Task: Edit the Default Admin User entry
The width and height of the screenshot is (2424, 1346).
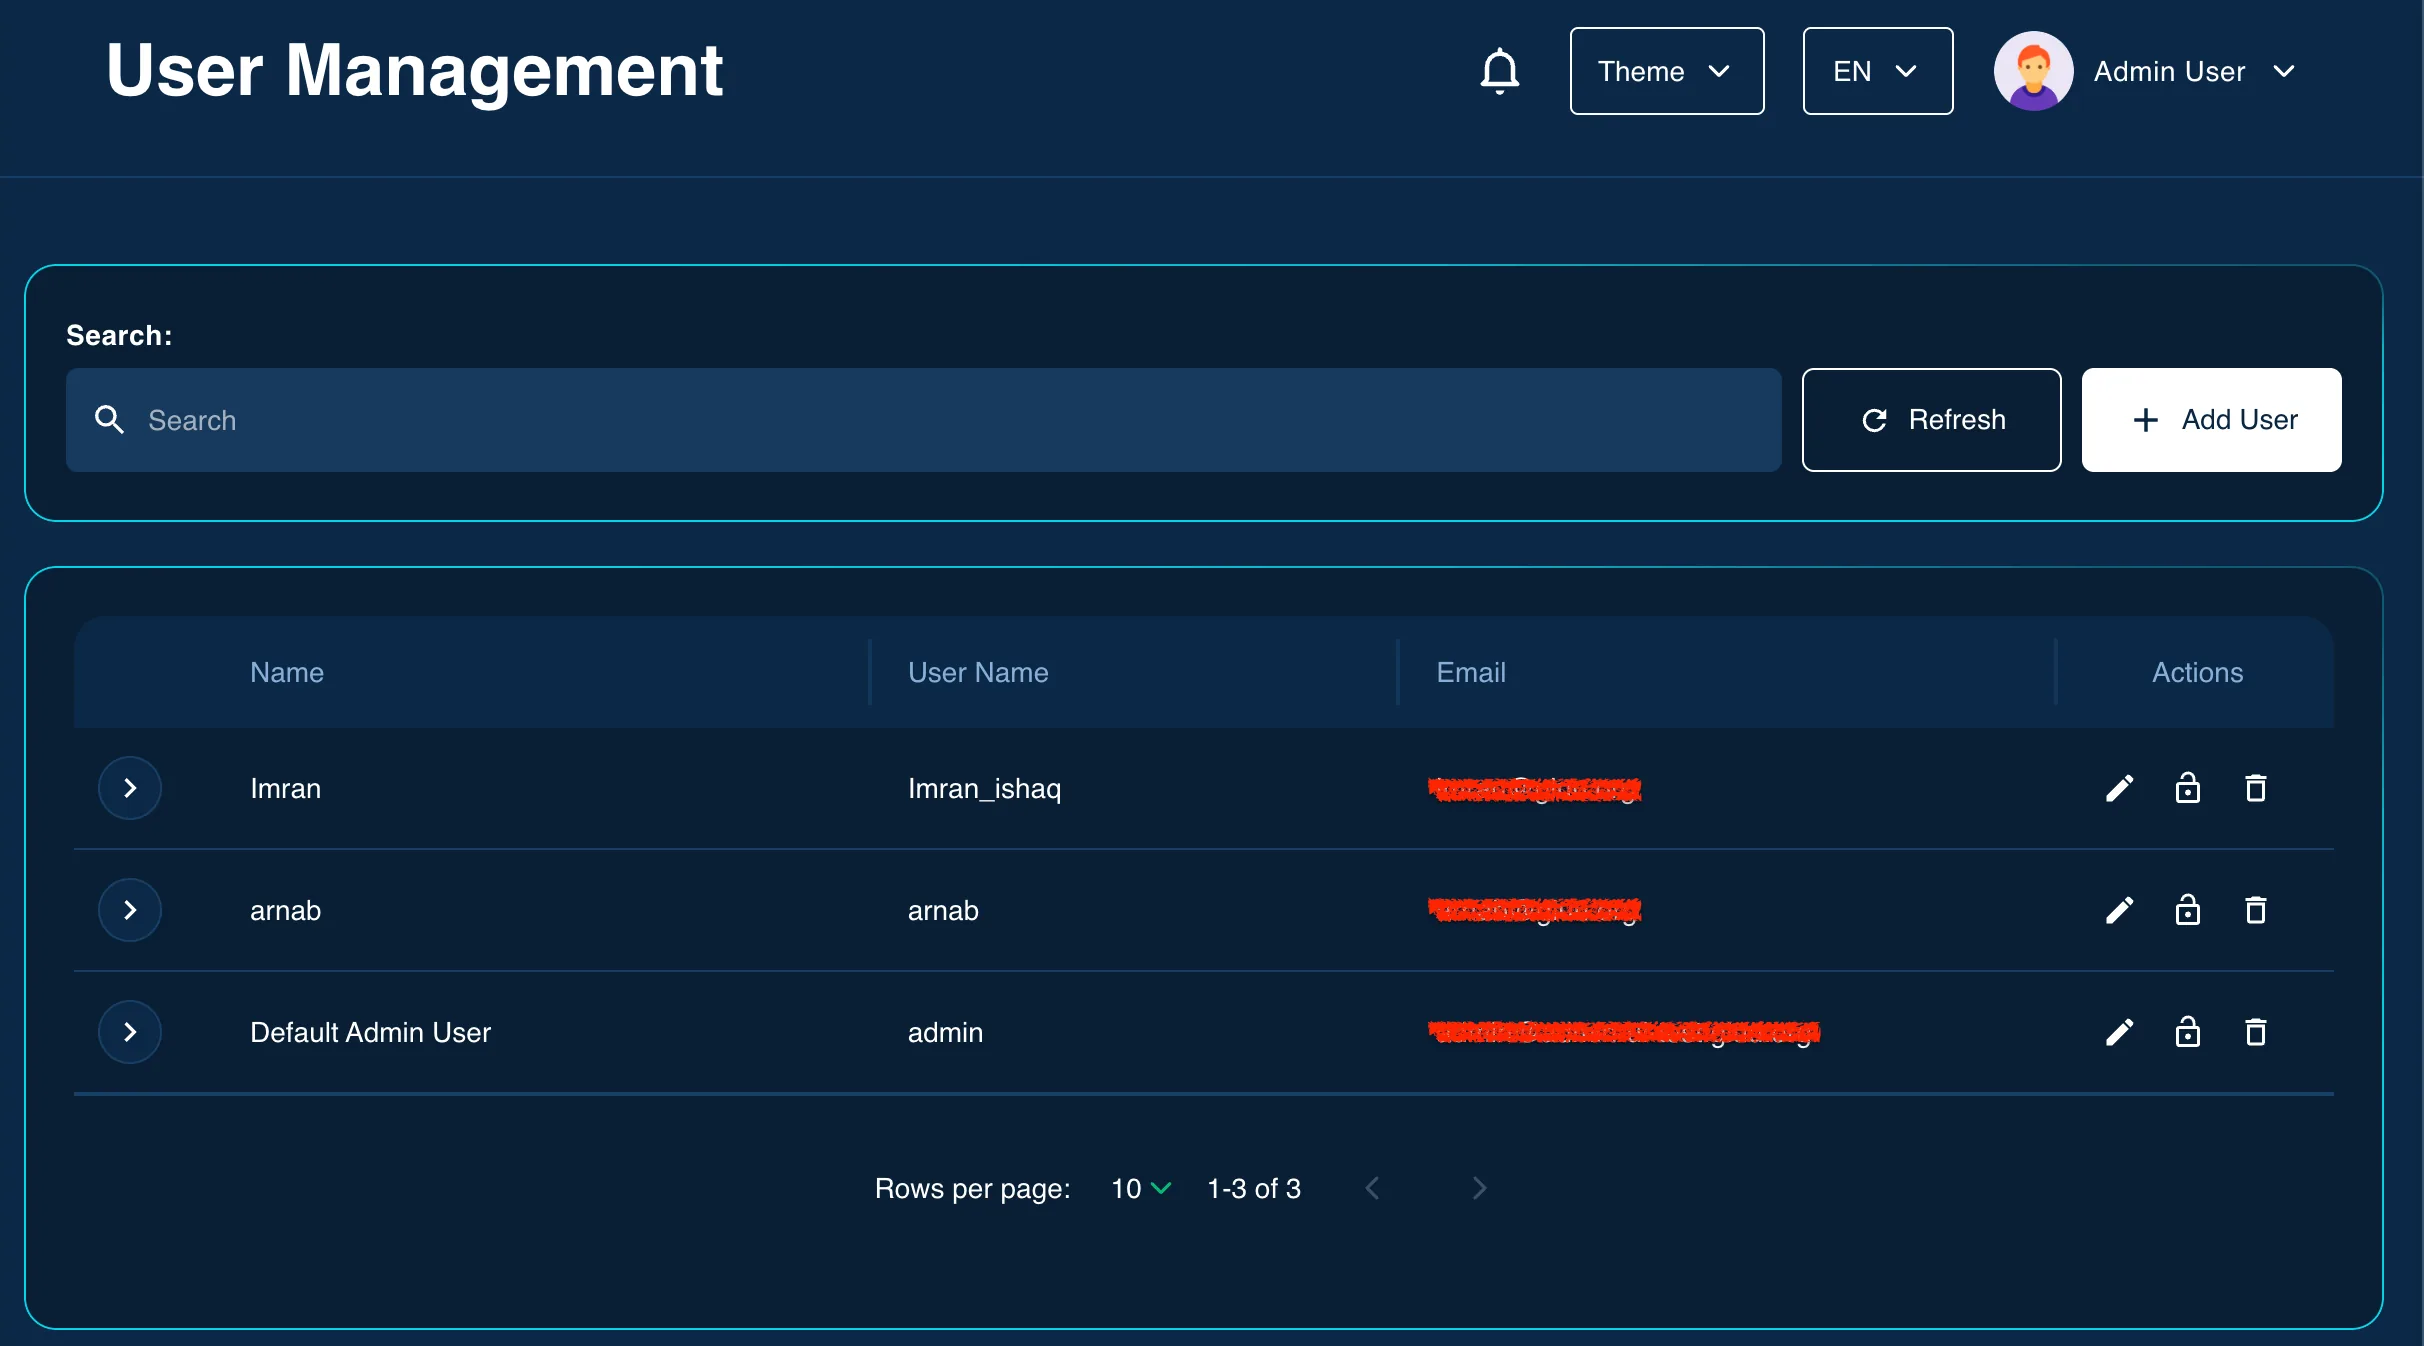Action: coord(2119,1032)
